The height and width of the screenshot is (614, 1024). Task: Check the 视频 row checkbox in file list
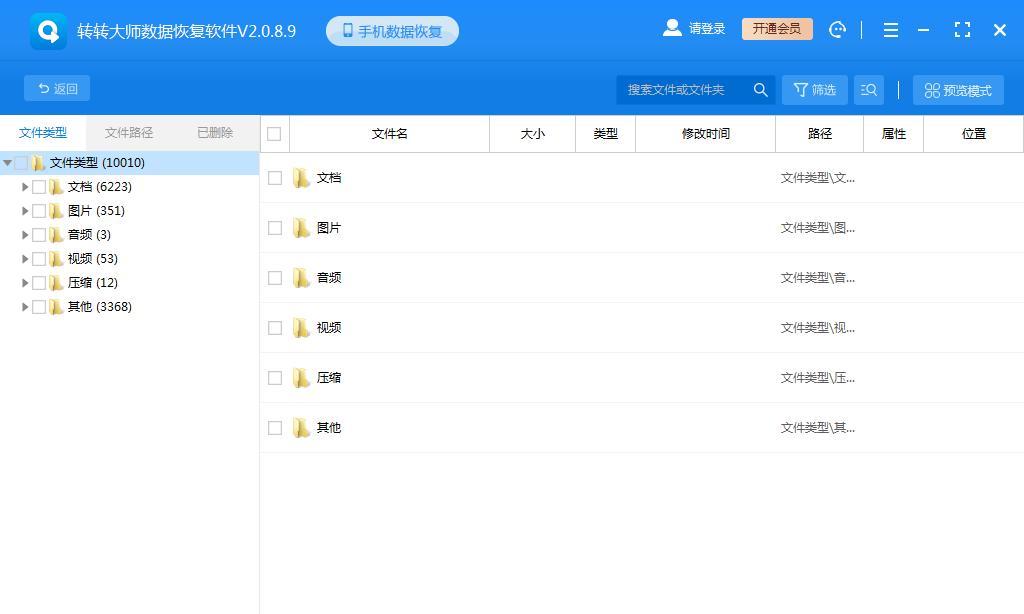[x=275, y=328]
